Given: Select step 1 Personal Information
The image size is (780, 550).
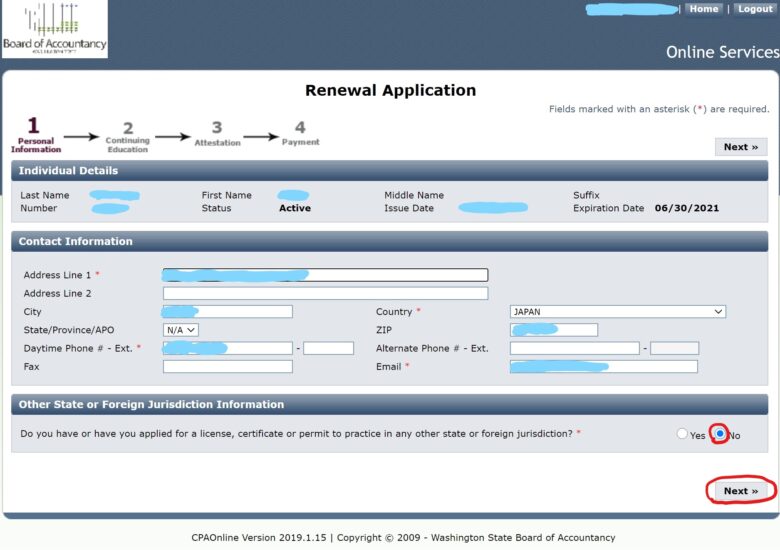Looking at the screenshot, I should (36, 135).
